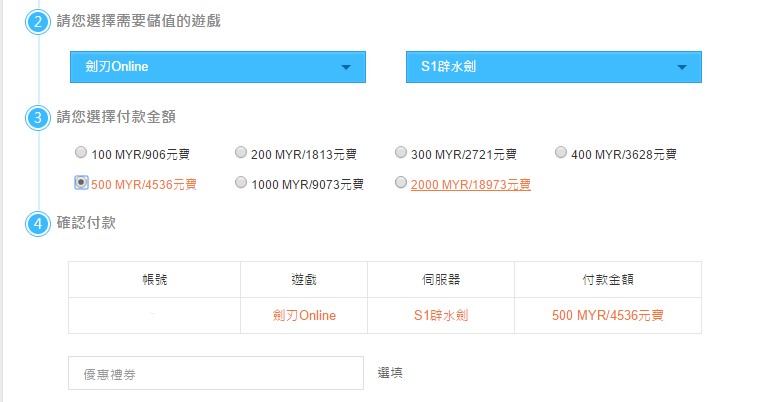
Task: Click the 付款金額 column header
Action: tap(608, 280)
